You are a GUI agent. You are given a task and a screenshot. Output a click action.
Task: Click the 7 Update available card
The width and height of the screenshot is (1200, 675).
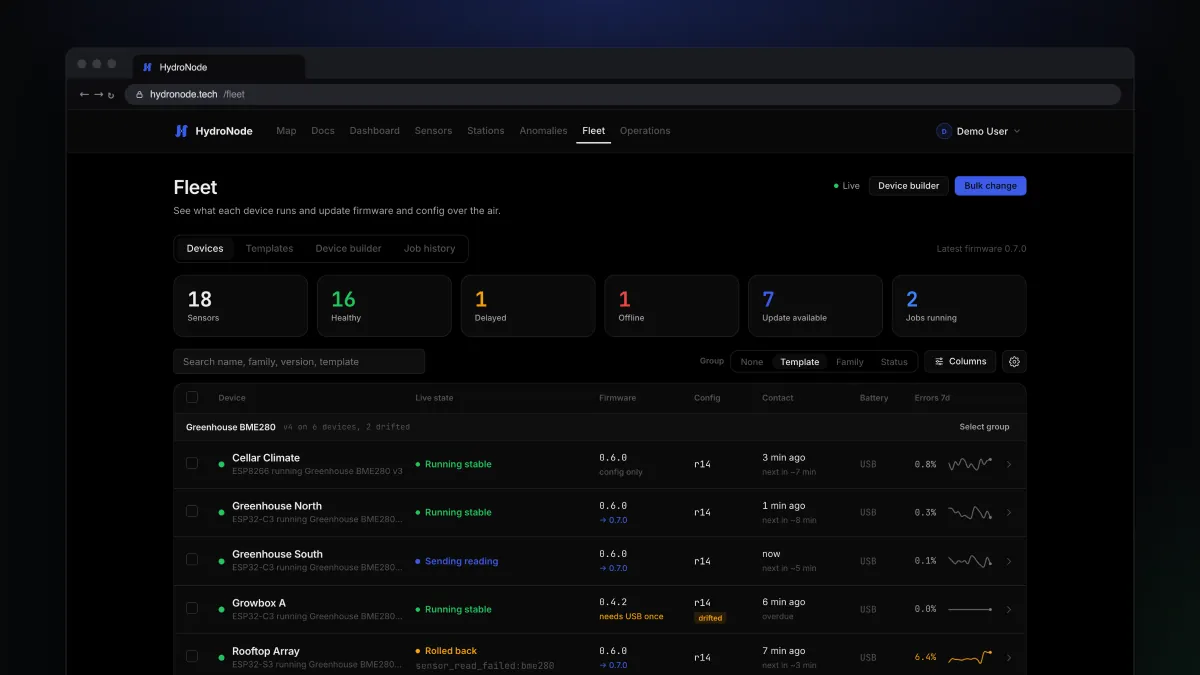pyautogui.click(x=815, y=306)
